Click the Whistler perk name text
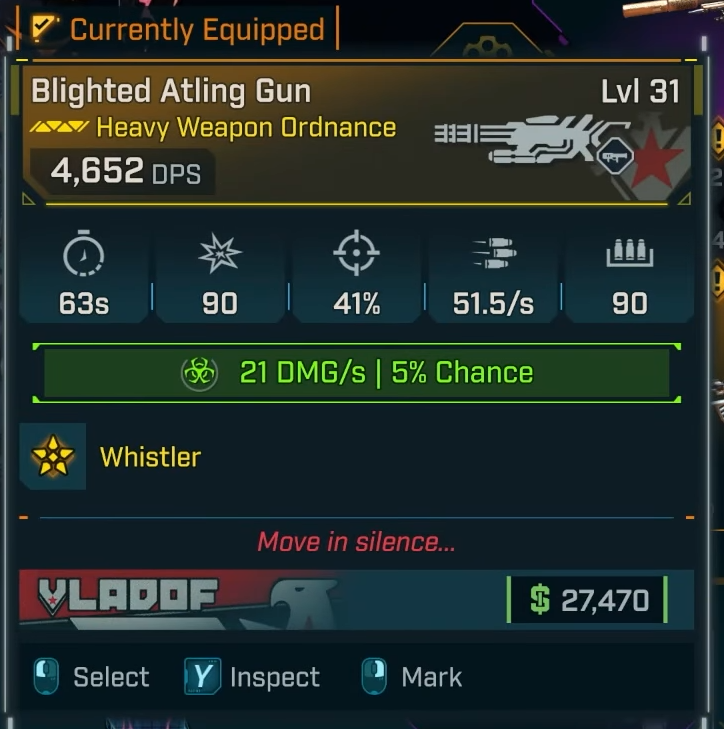Viewport: 724px width, 729px height. [150, 457]
